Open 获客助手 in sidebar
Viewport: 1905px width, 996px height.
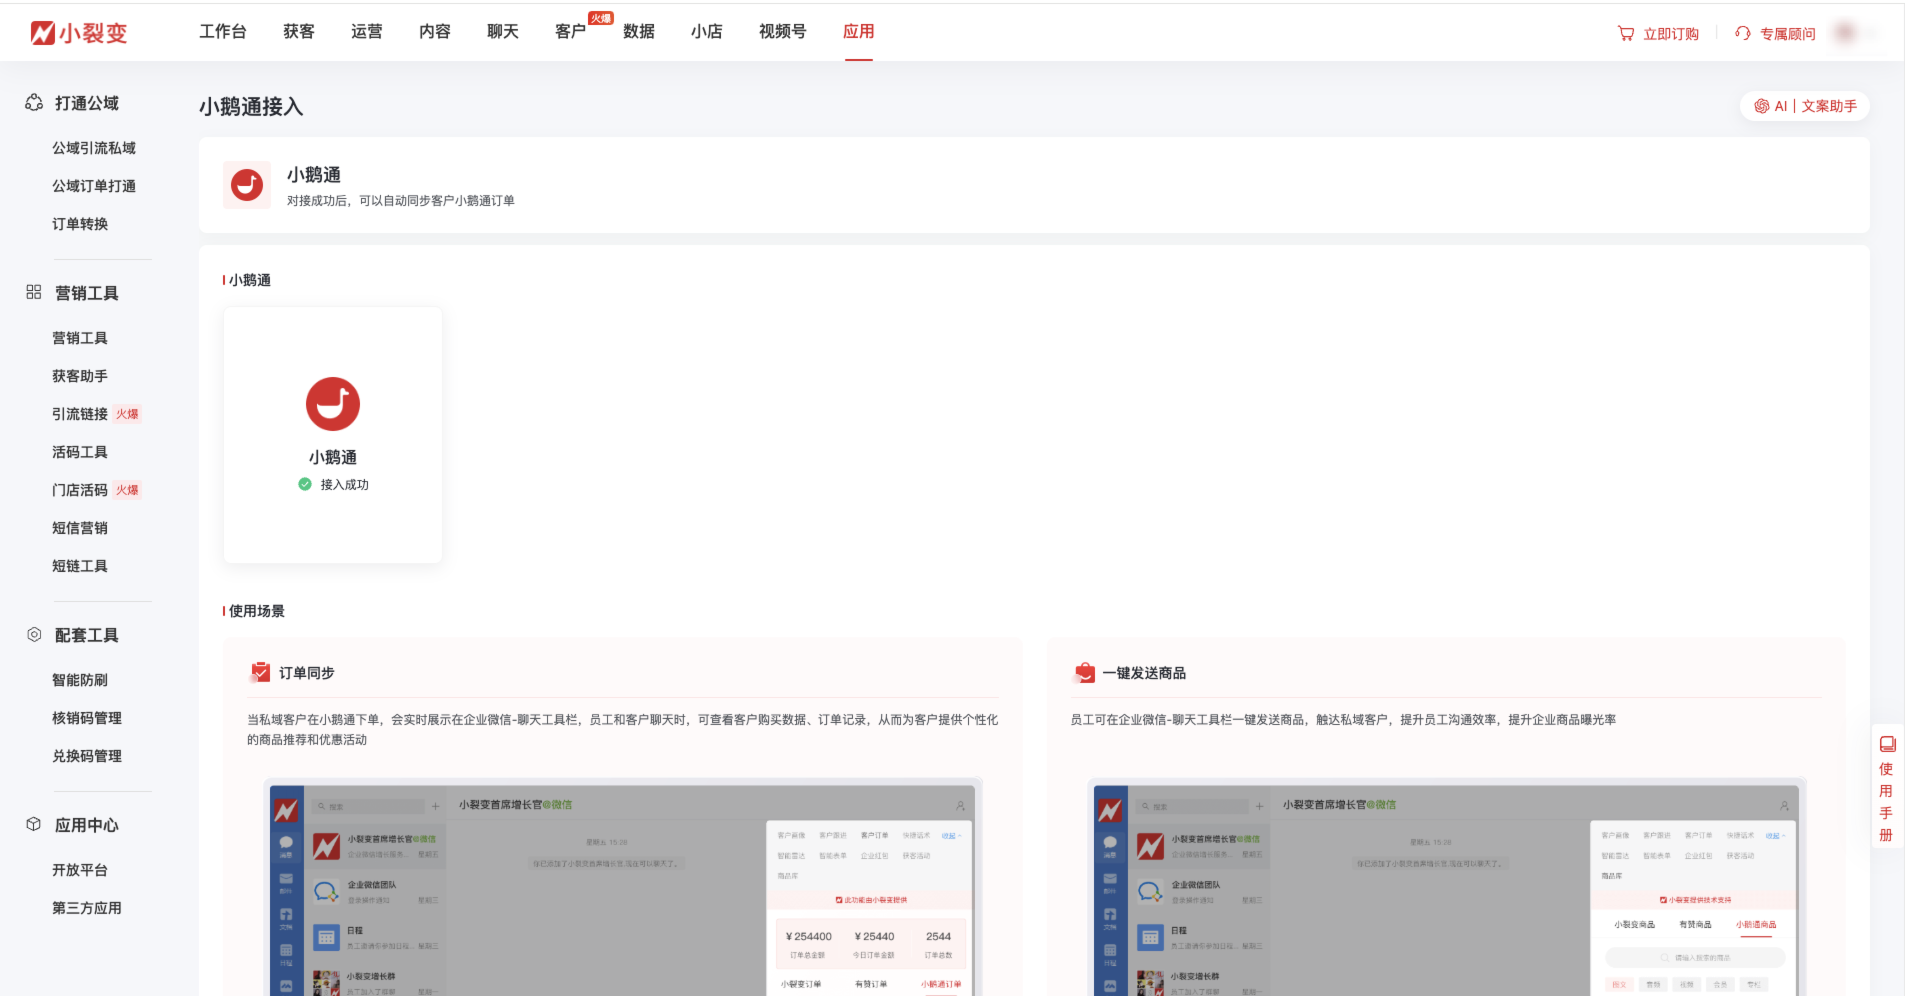(x=80, y=376)
